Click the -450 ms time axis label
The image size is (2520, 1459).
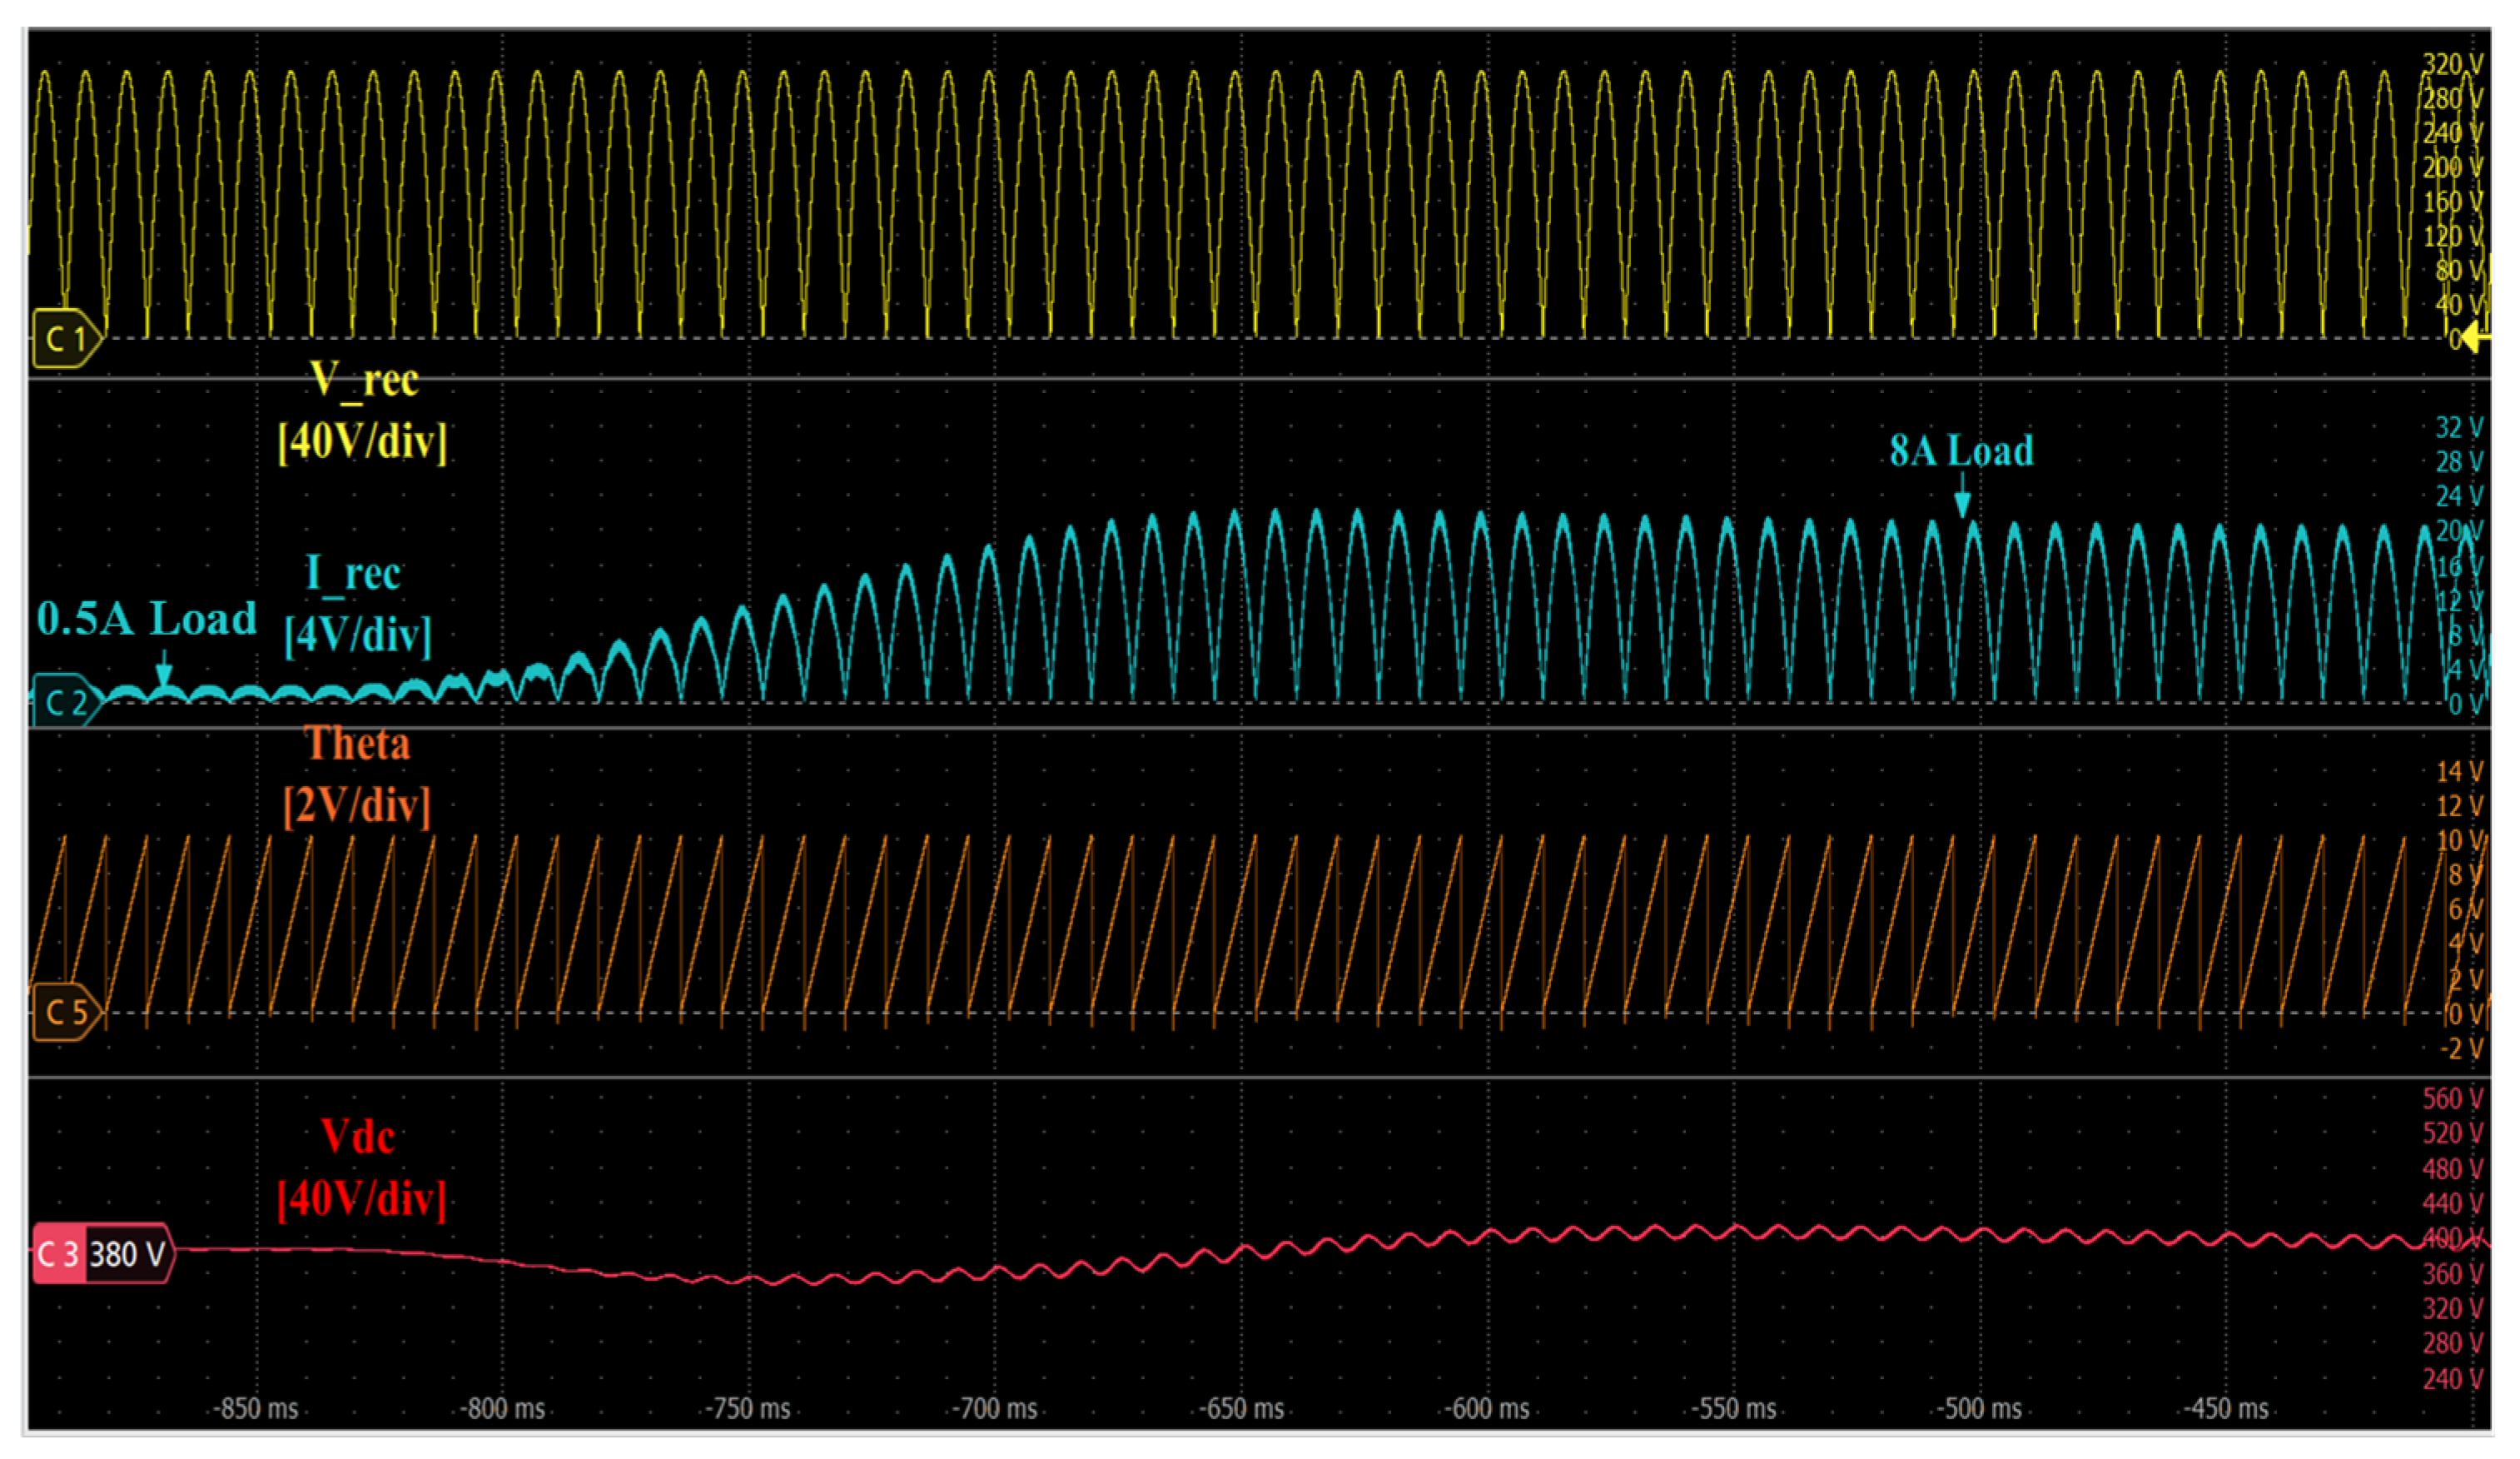tap(2225, 1408)
